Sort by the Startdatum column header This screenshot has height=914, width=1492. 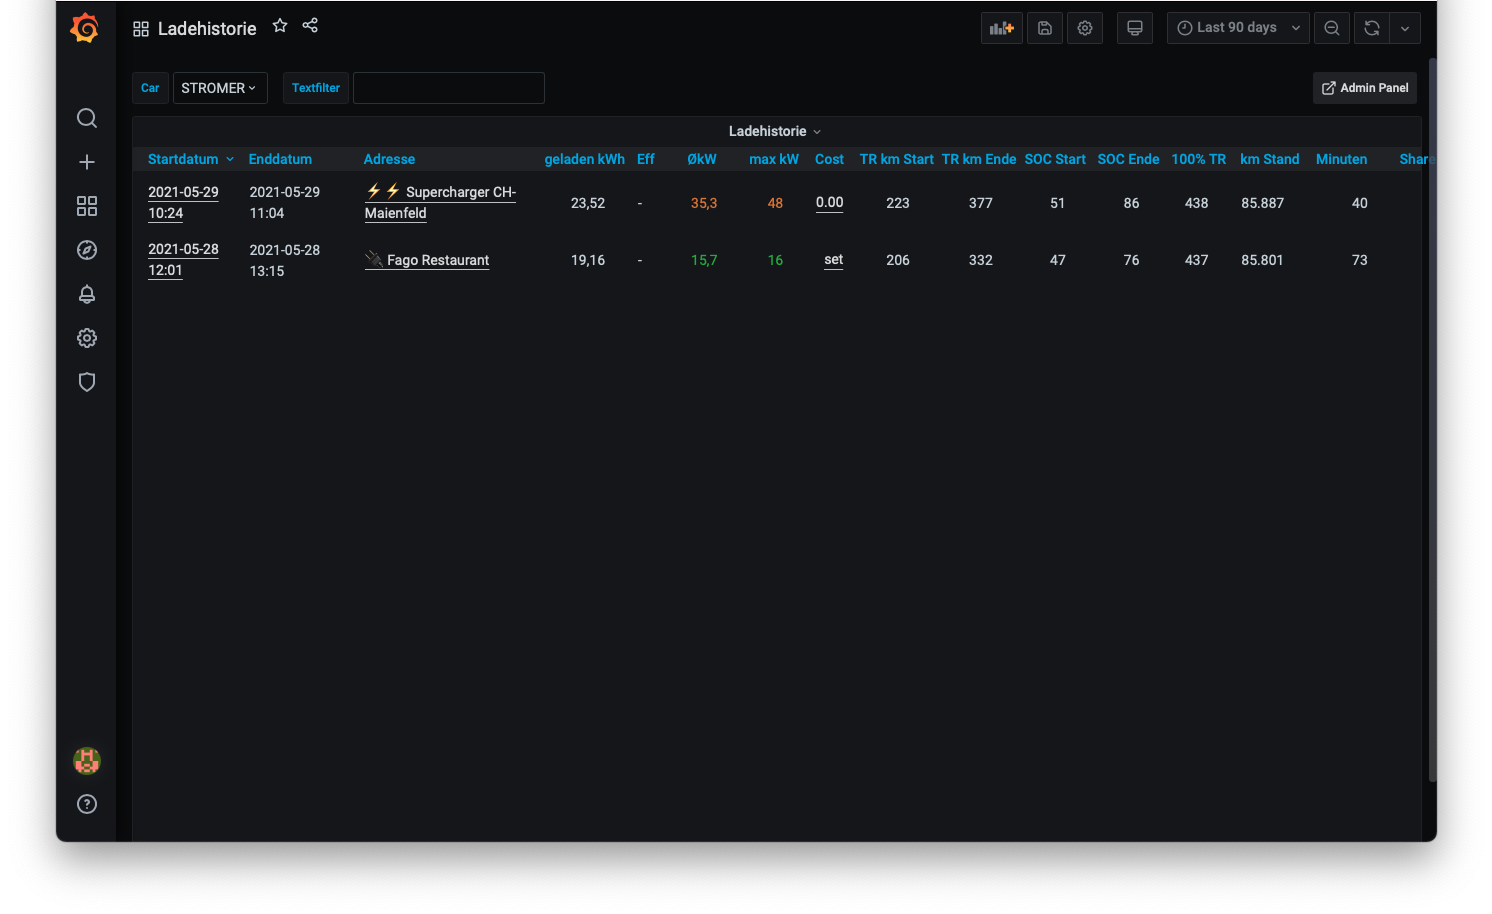(183, 159)
